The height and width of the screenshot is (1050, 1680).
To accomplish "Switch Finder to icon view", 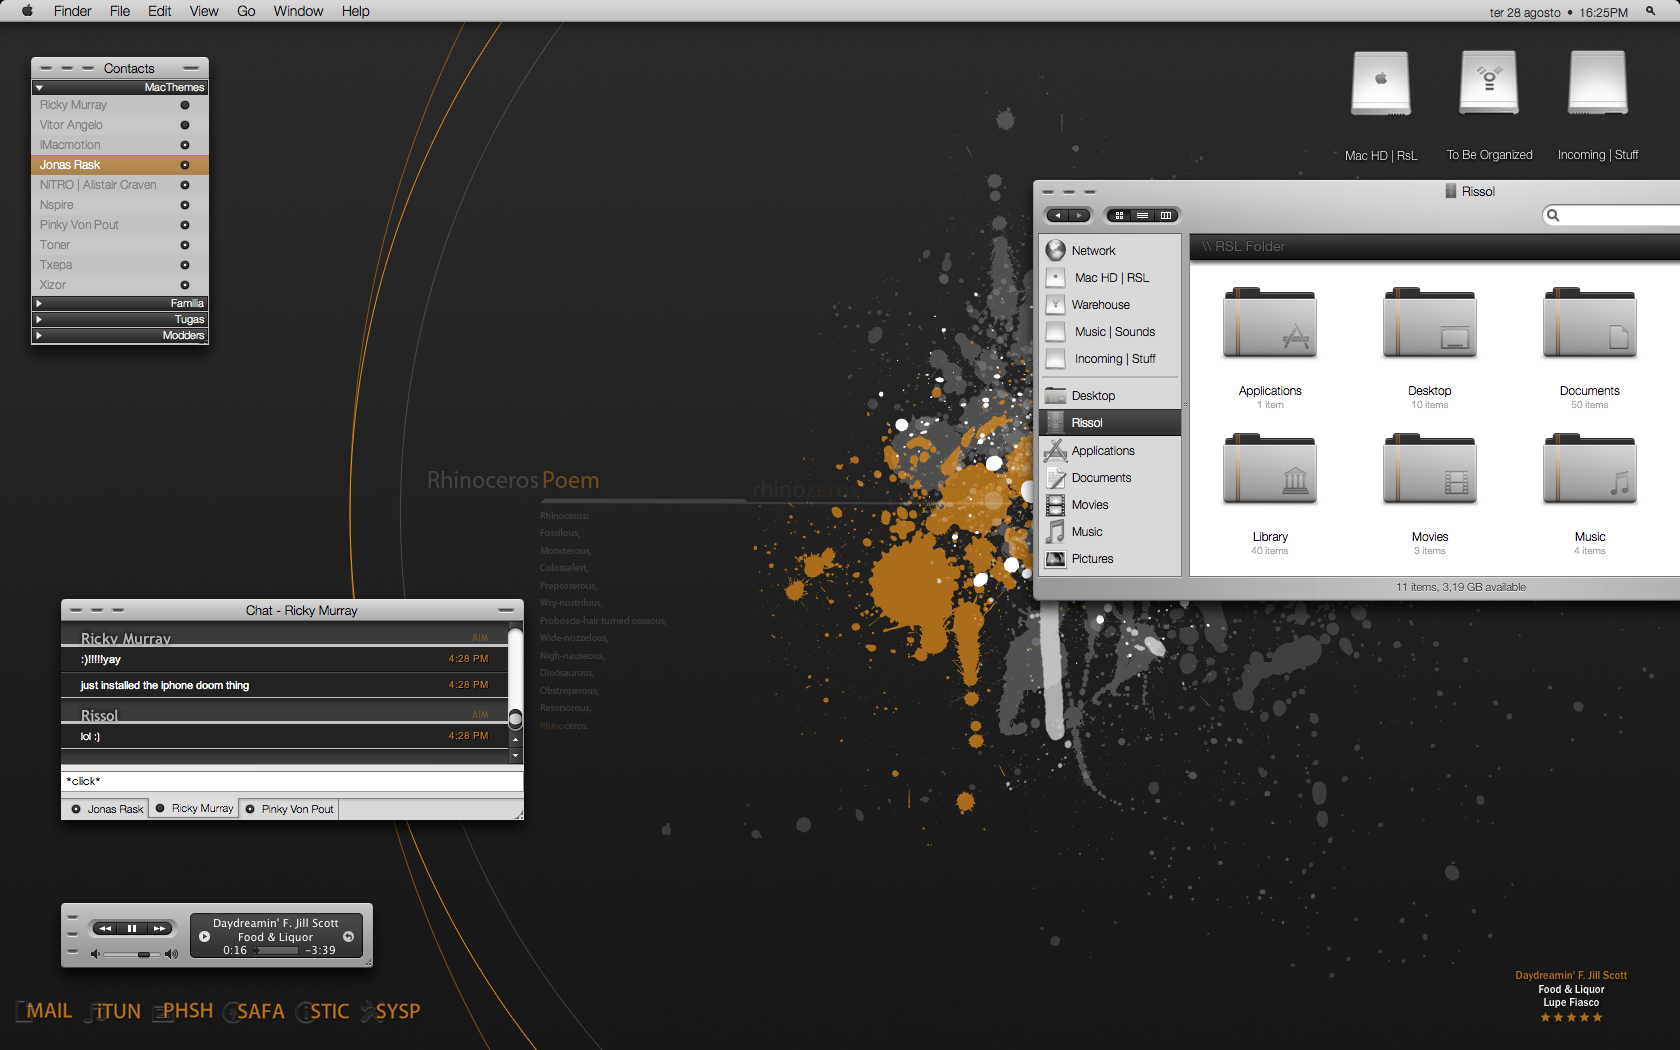I will 1119,215.
